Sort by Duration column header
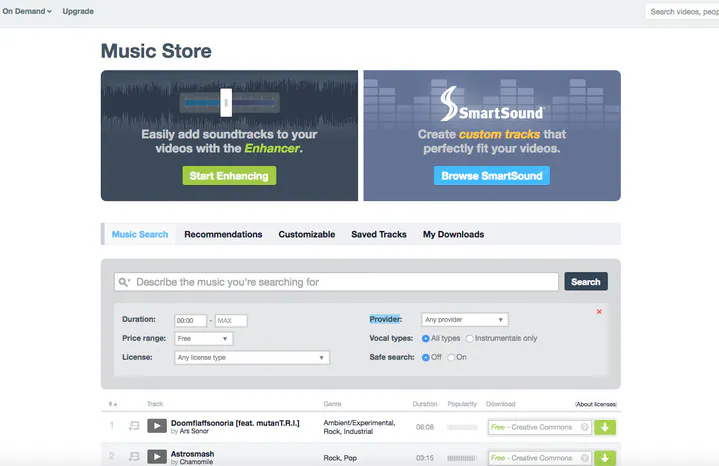Screen dimensions: 719x466 pos(425,404)
